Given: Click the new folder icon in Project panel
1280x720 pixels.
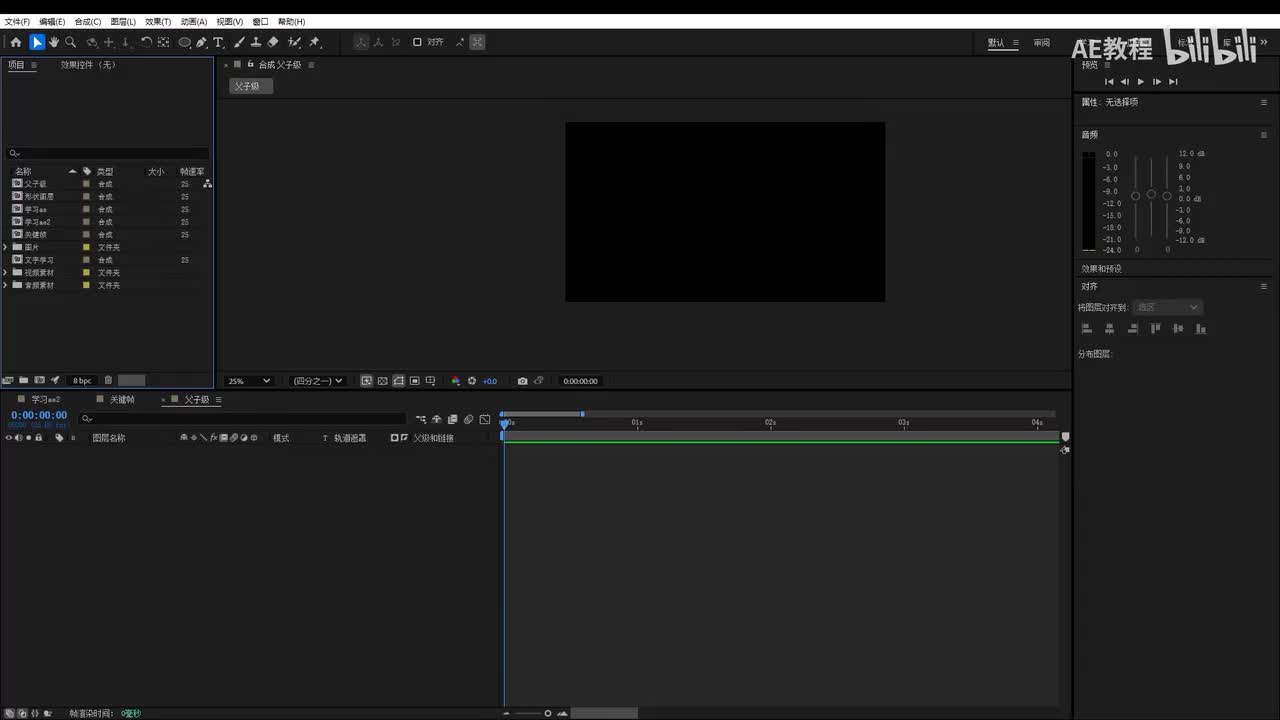Looking at the screenshot, I should click(23, 380).
